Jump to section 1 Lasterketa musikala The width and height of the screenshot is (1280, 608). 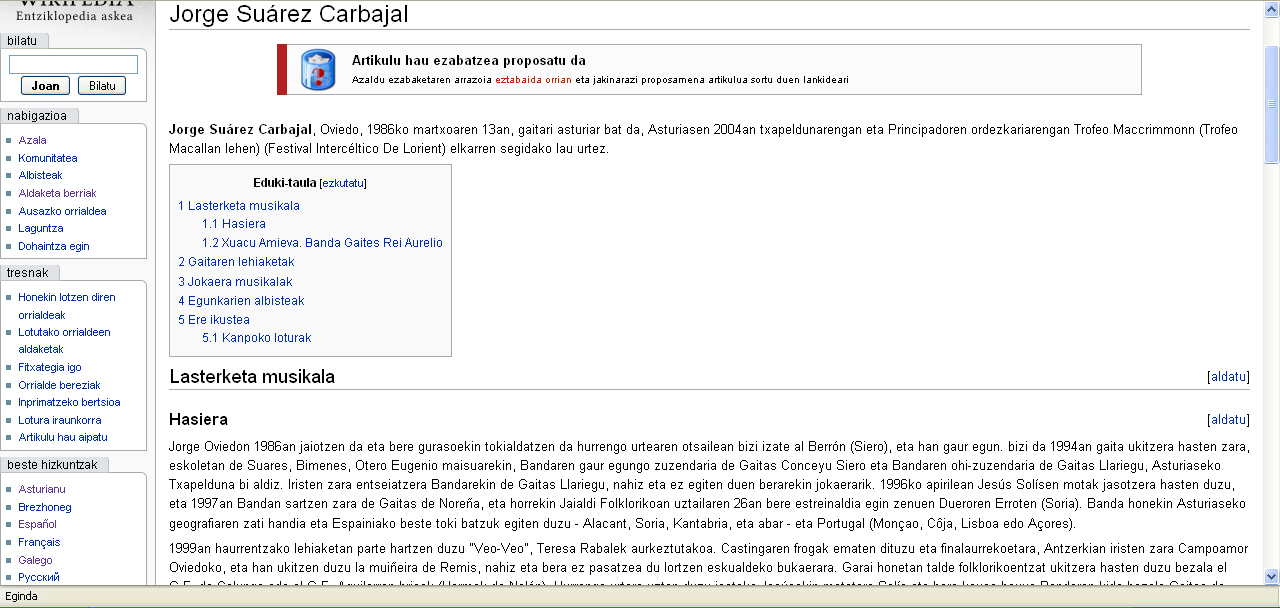coord(239,206)
